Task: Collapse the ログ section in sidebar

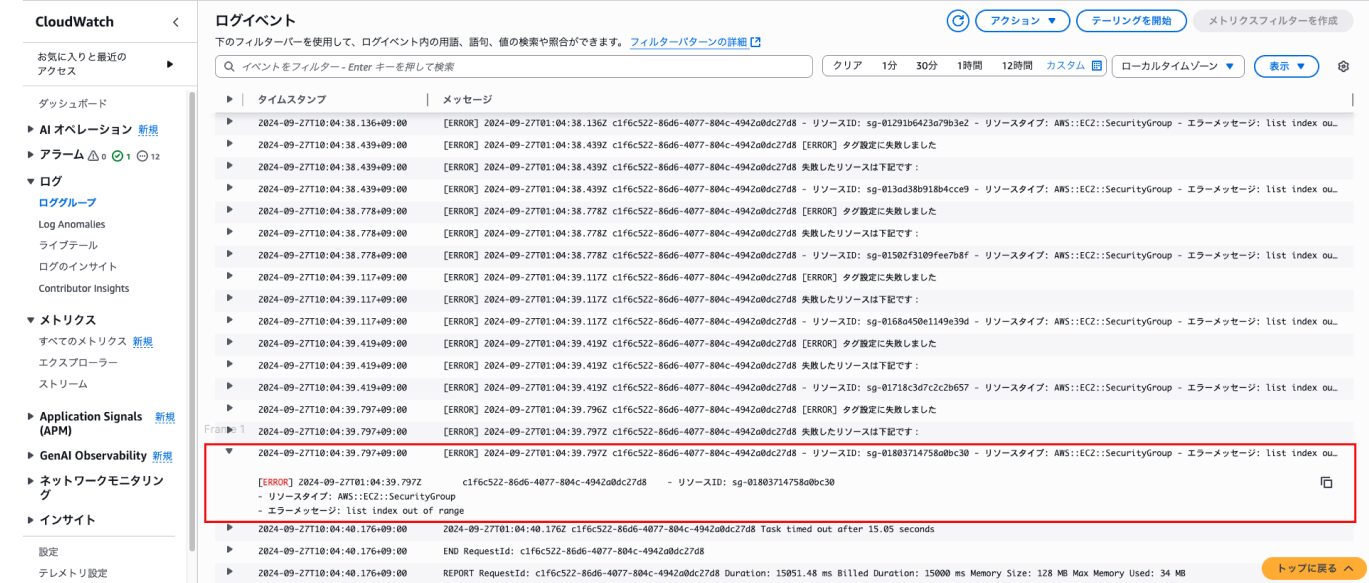Action: tap(31, 181)
